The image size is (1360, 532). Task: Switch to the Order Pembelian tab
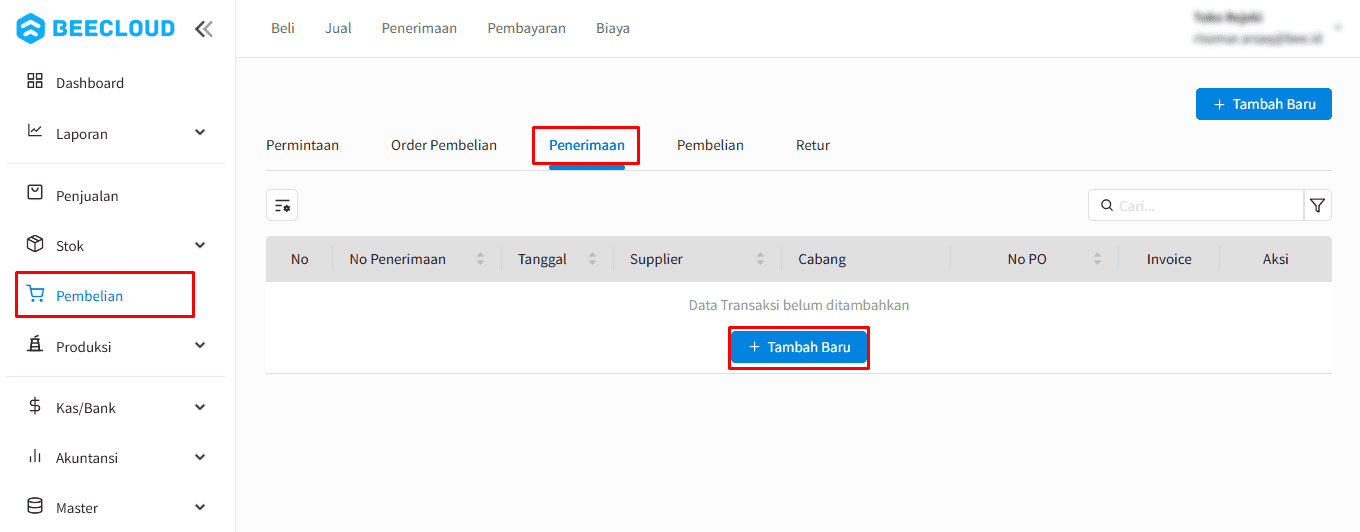tap(443, 145)
